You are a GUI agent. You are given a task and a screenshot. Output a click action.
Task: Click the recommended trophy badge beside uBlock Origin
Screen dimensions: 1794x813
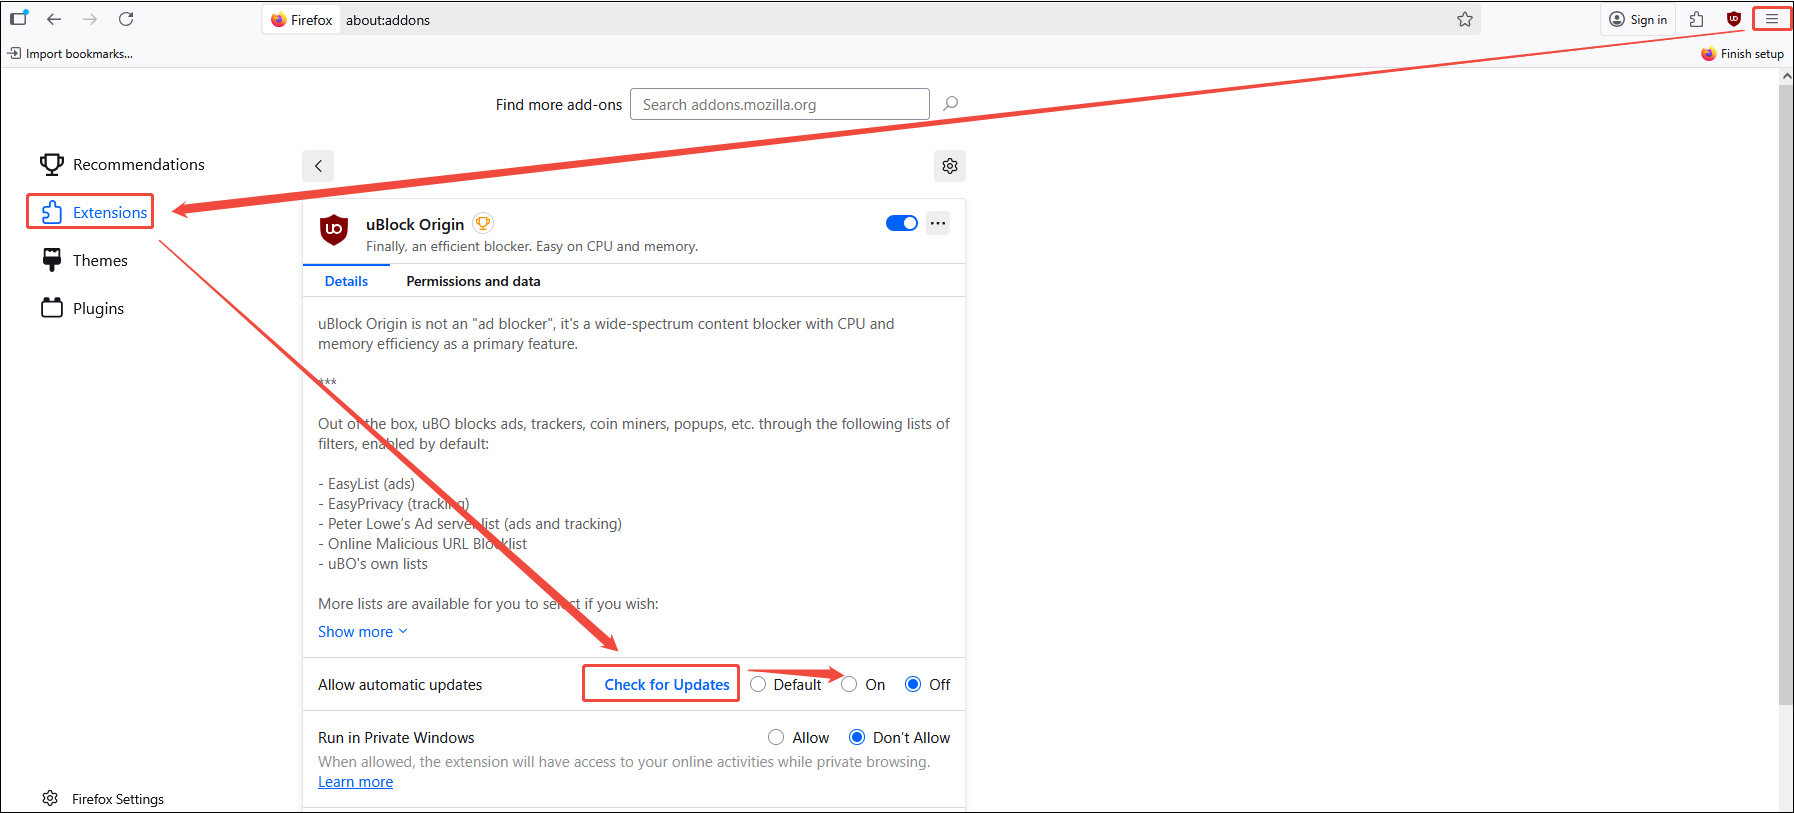[483, 224]
